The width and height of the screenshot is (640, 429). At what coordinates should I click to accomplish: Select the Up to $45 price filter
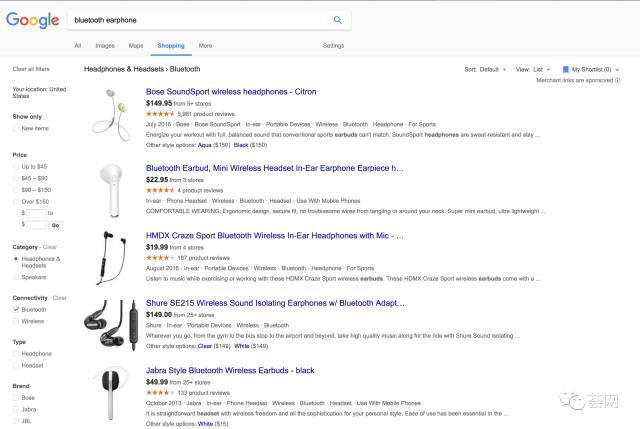tap(16, 167)
